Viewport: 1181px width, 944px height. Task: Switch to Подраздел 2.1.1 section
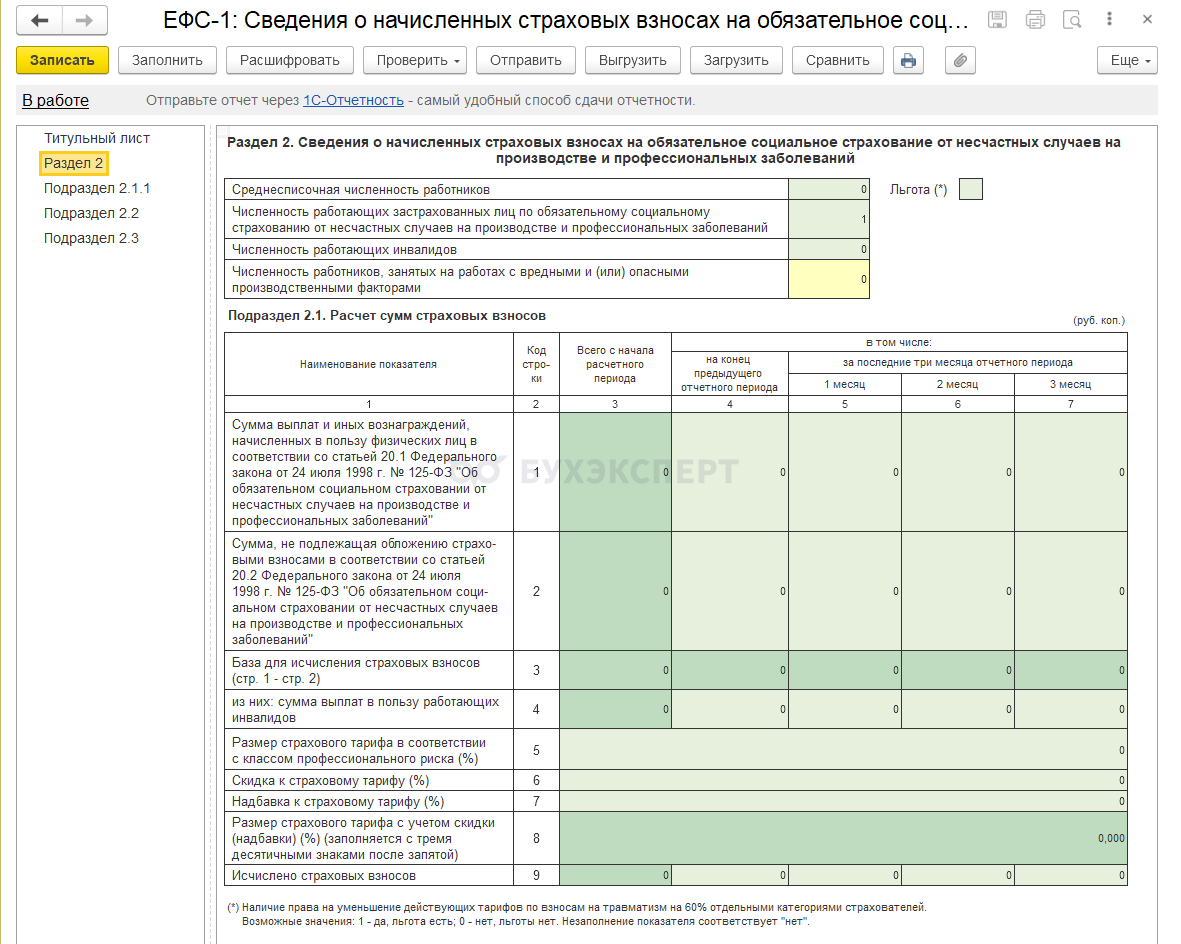pyautogui.click(x=97, y=188)
